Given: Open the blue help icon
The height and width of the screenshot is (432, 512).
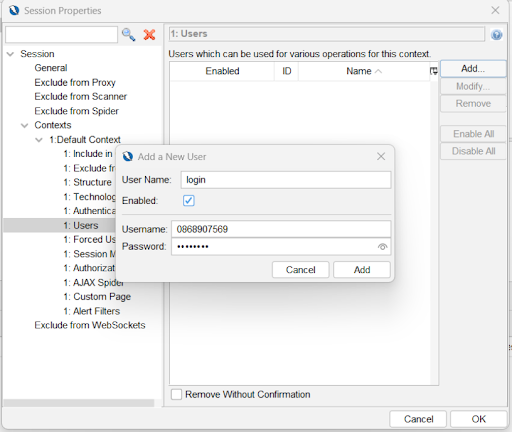Looking at the screenshot, I should tap(496, 35).
